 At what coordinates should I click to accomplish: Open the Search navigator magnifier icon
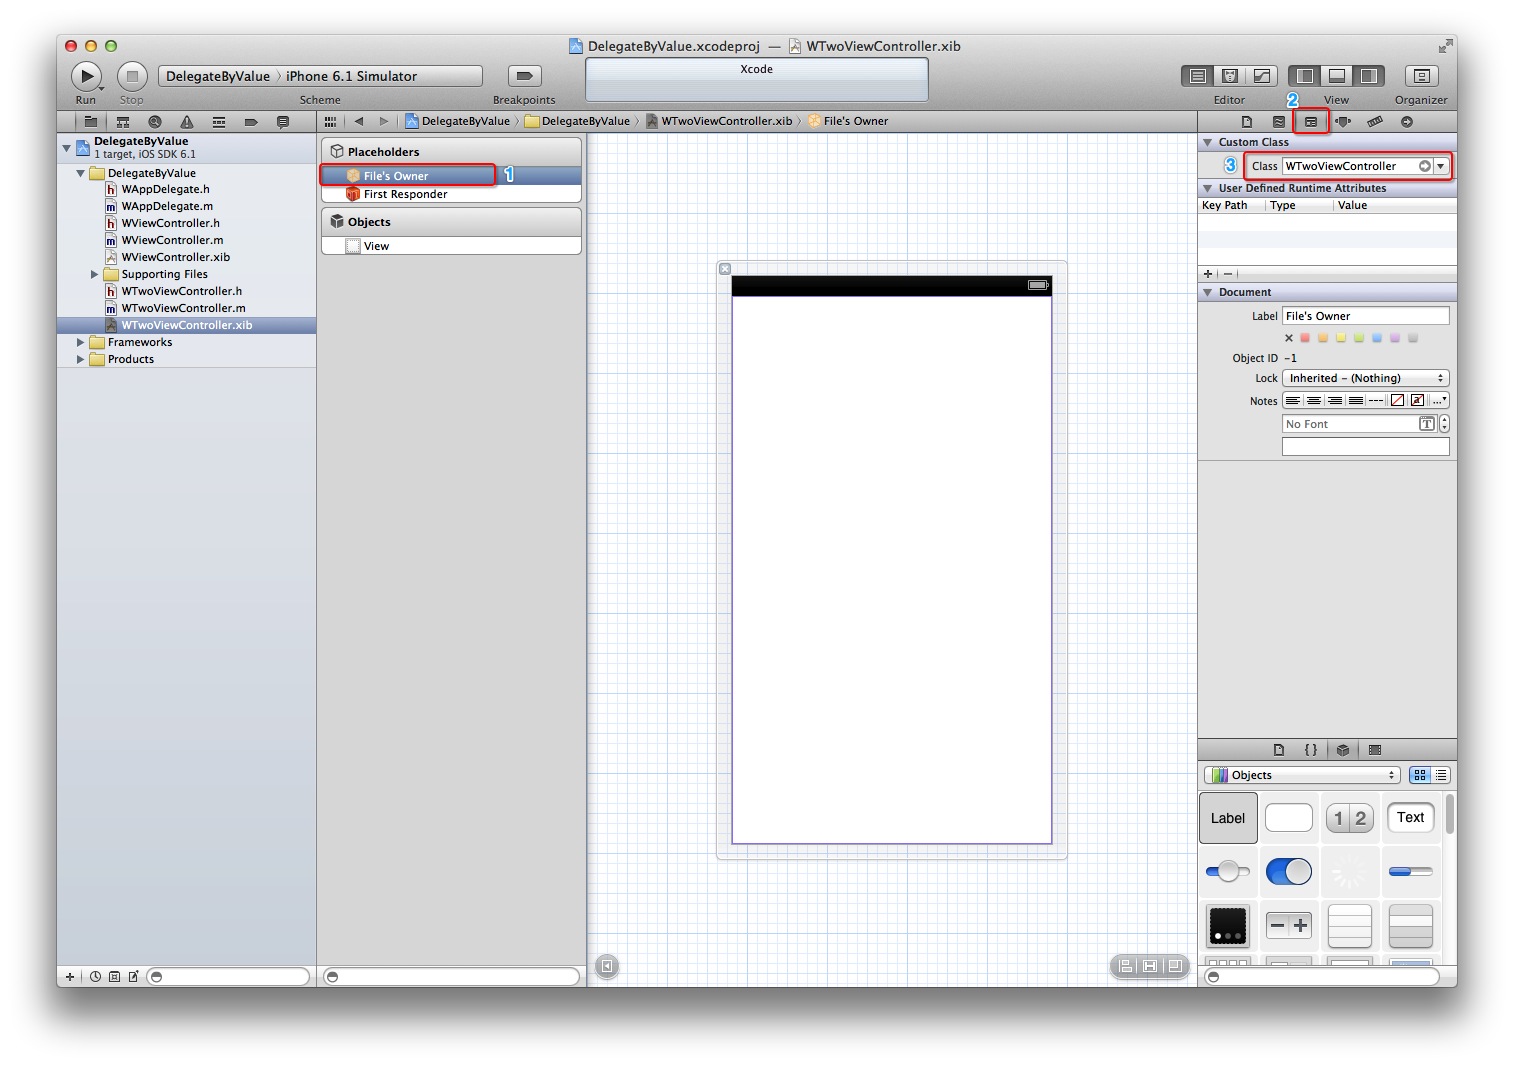(x=154, y=122)
